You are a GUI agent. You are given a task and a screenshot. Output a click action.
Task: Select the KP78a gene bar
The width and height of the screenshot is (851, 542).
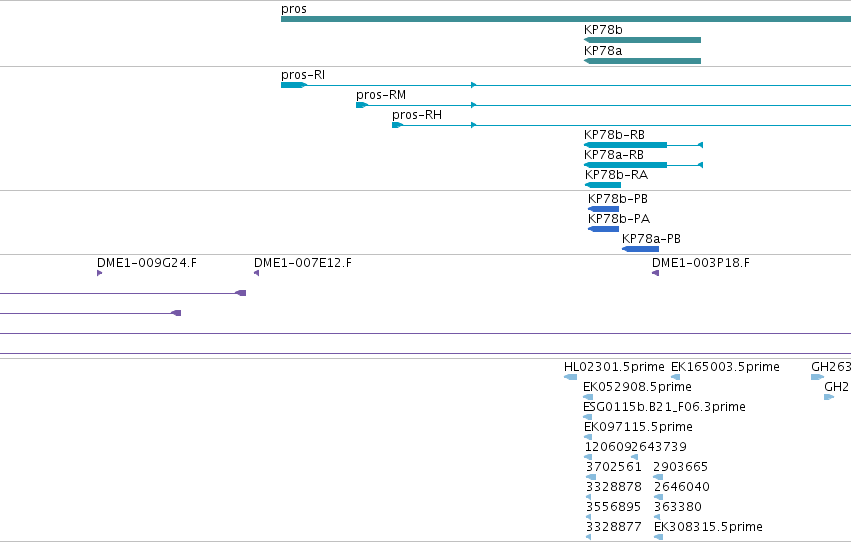click(x=642, y=61)
